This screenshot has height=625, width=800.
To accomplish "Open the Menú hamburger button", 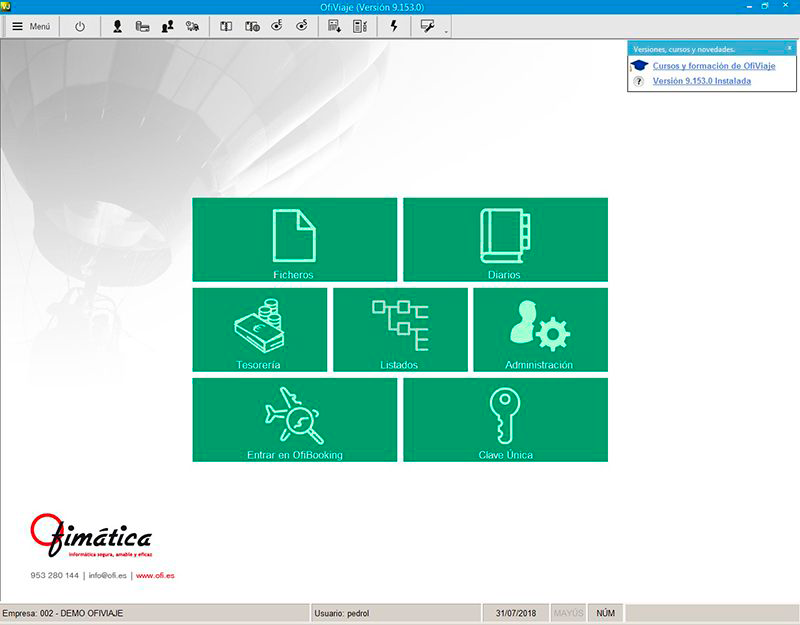I will (31, 27).
